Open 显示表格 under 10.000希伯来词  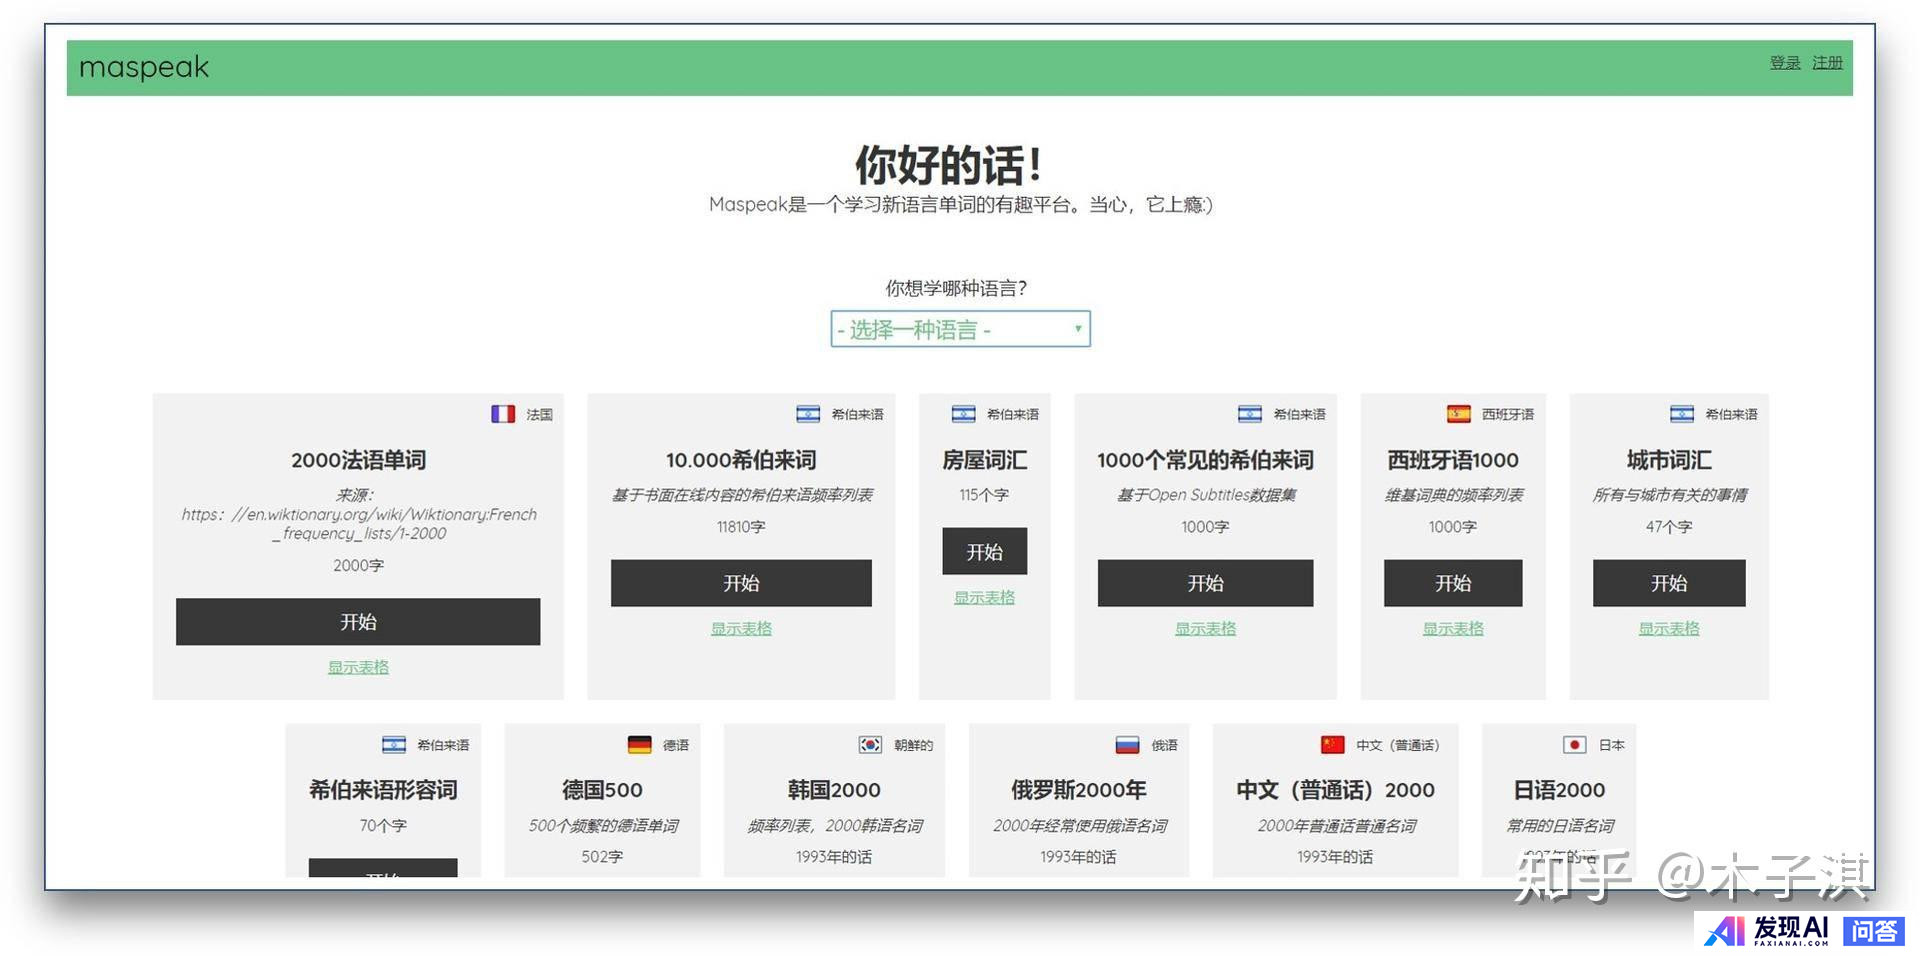tap(741, 629)
